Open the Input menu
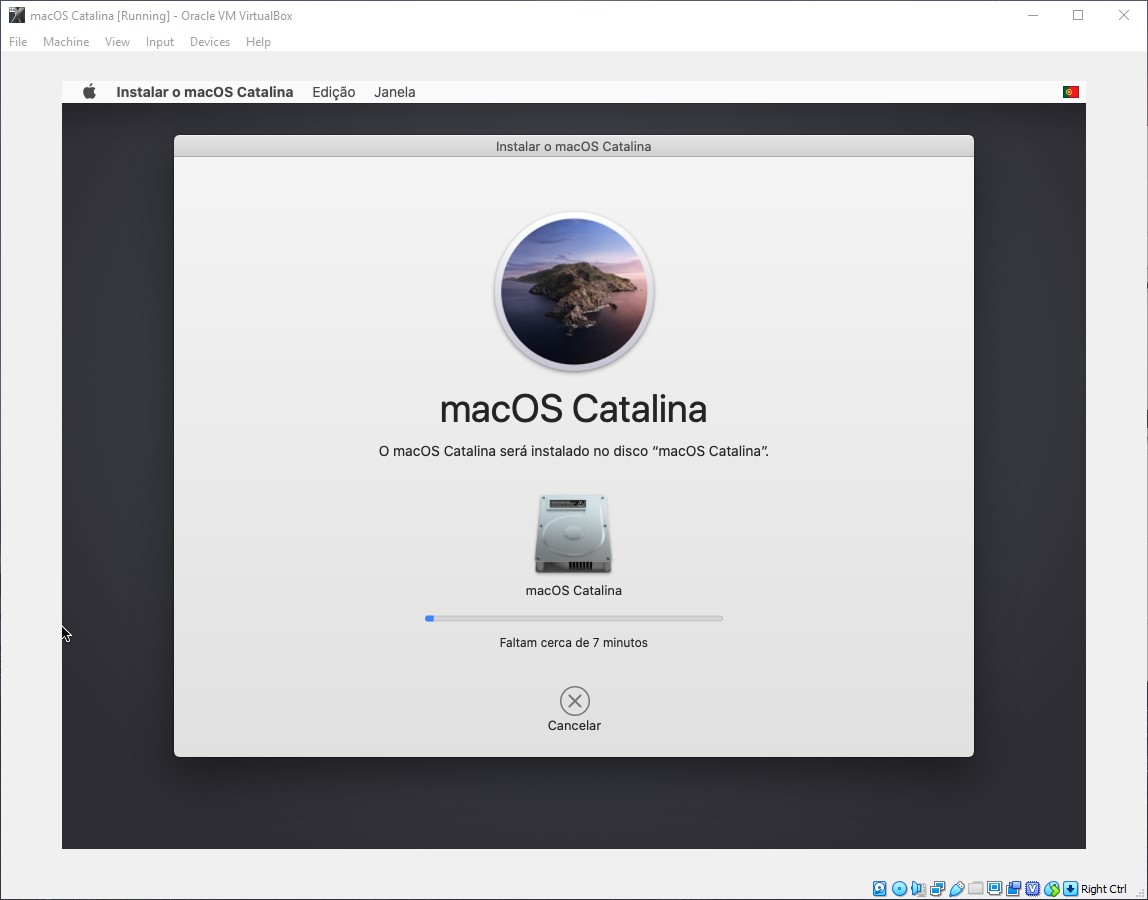This screenshot has height=900, width=1148. (160, 42)
